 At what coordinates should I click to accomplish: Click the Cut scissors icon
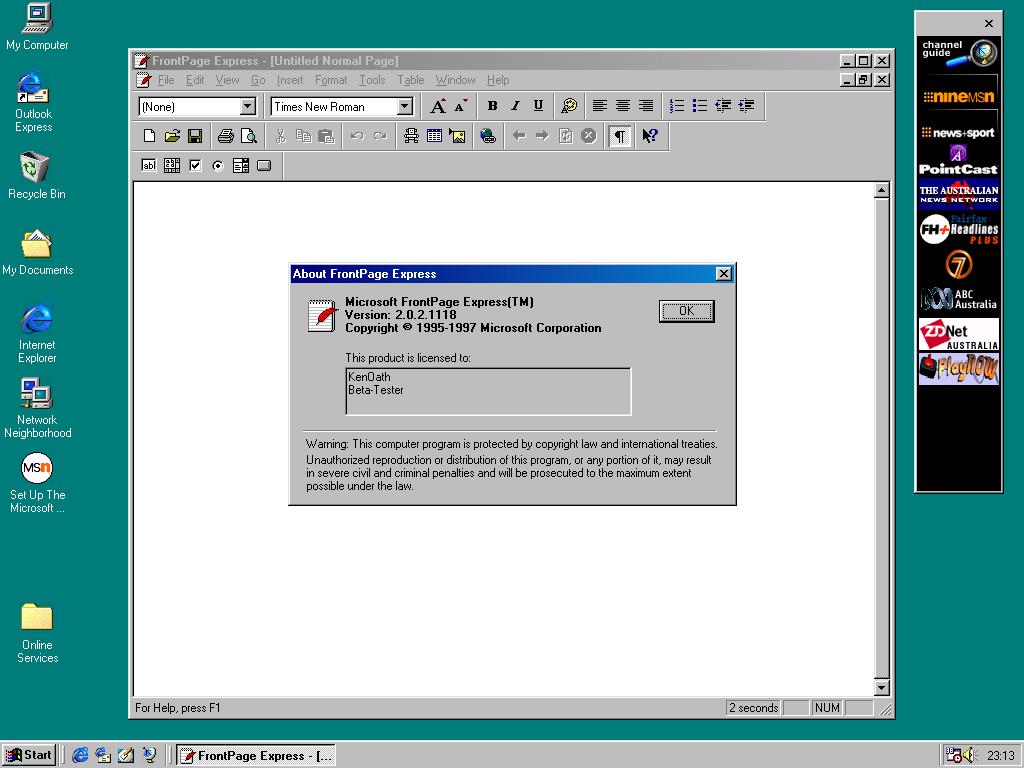281,136
